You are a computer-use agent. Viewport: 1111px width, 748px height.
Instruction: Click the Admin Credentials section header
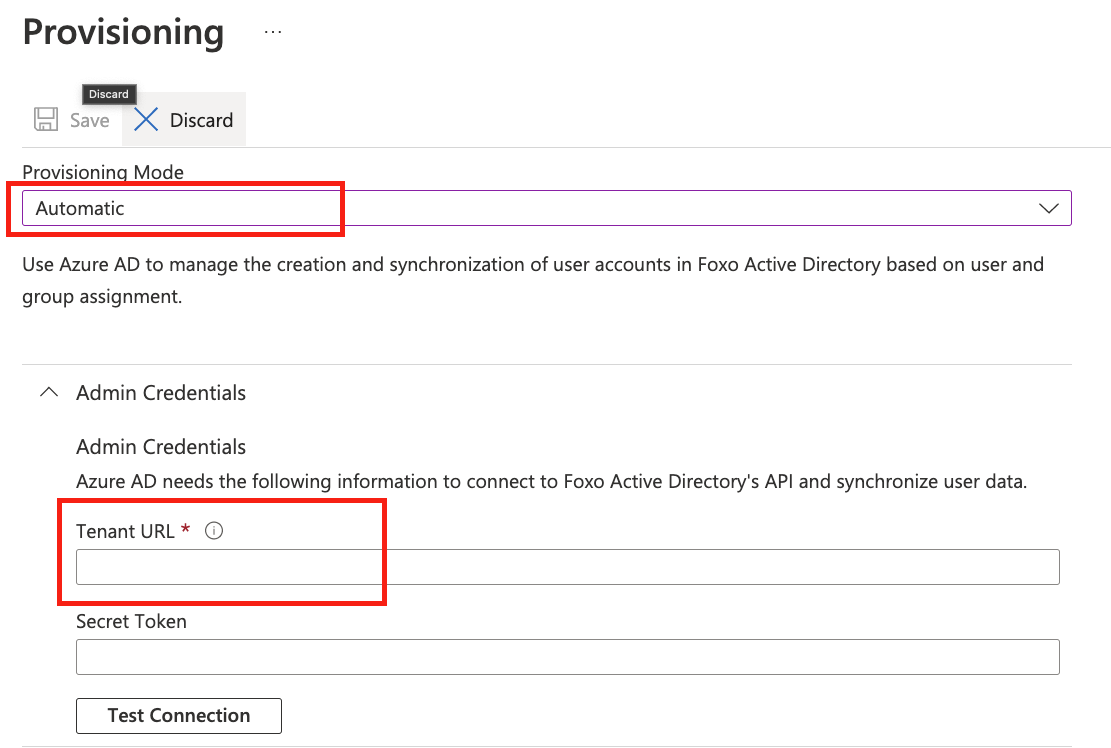coord(160,392)
